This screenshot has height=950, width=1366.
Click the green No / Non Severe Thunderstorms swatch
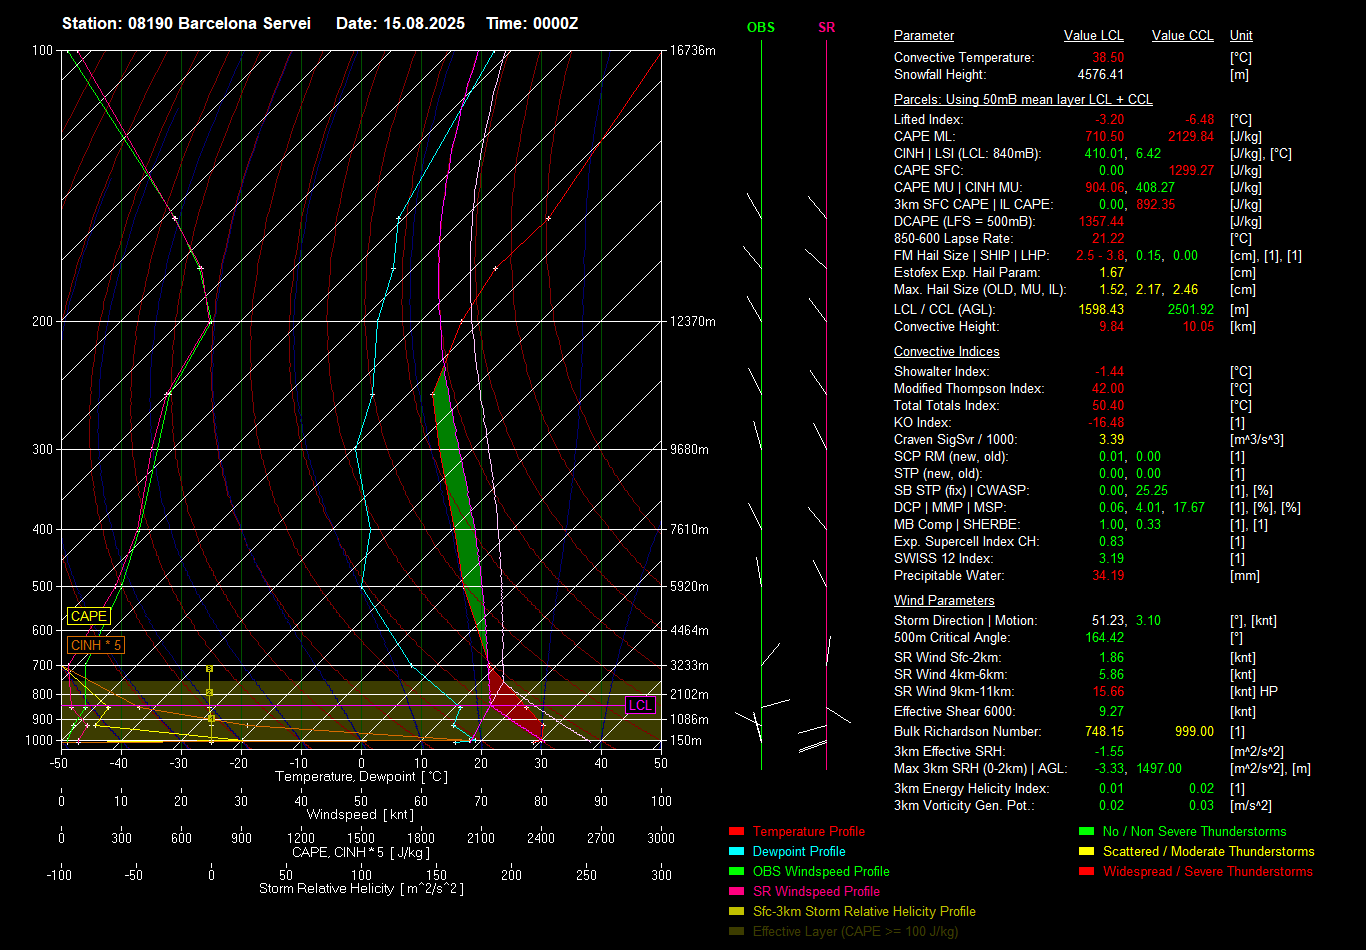[x=1087, y=831]
